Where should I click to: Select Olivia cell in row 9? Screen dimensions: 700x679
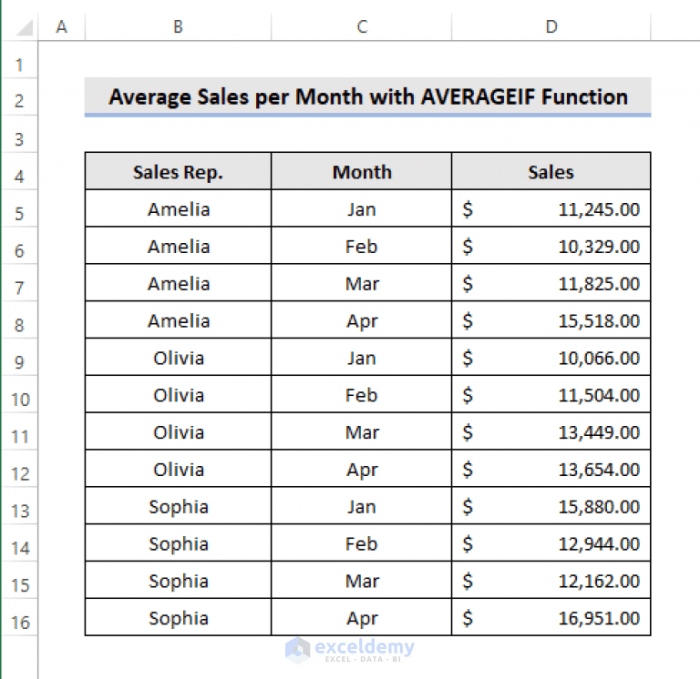178,357
